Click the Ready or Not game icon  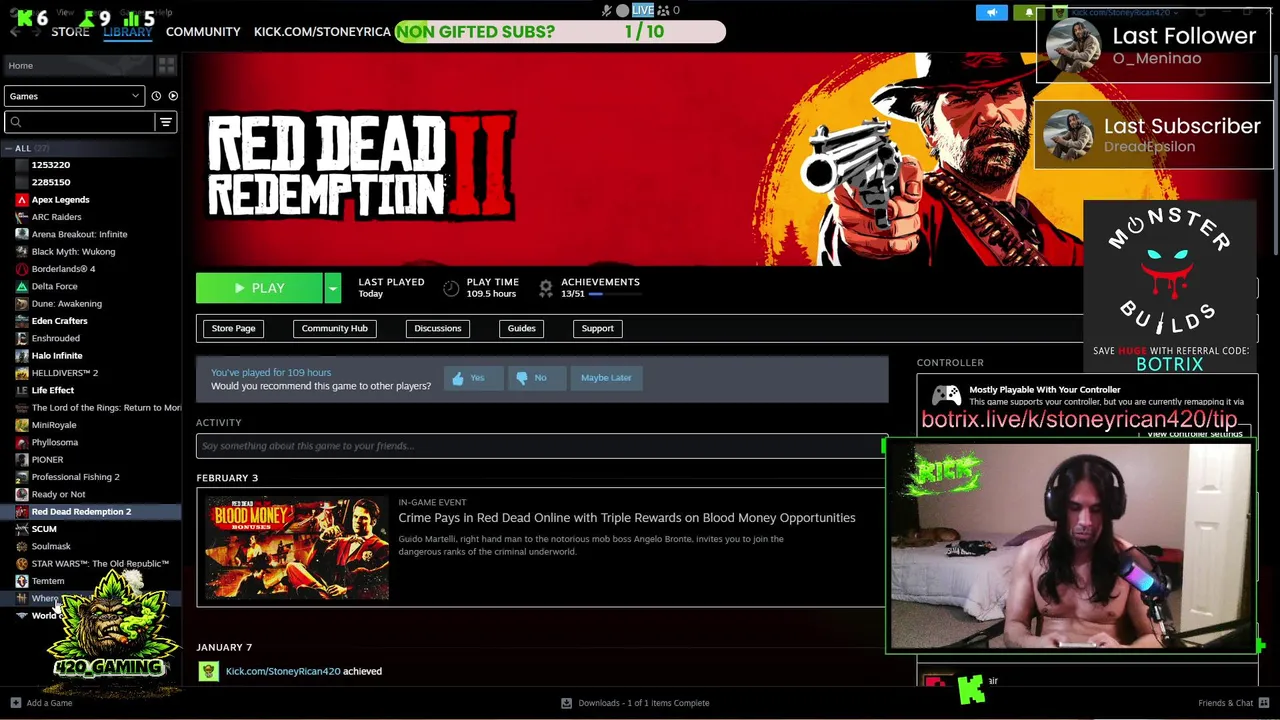point(22,494)
